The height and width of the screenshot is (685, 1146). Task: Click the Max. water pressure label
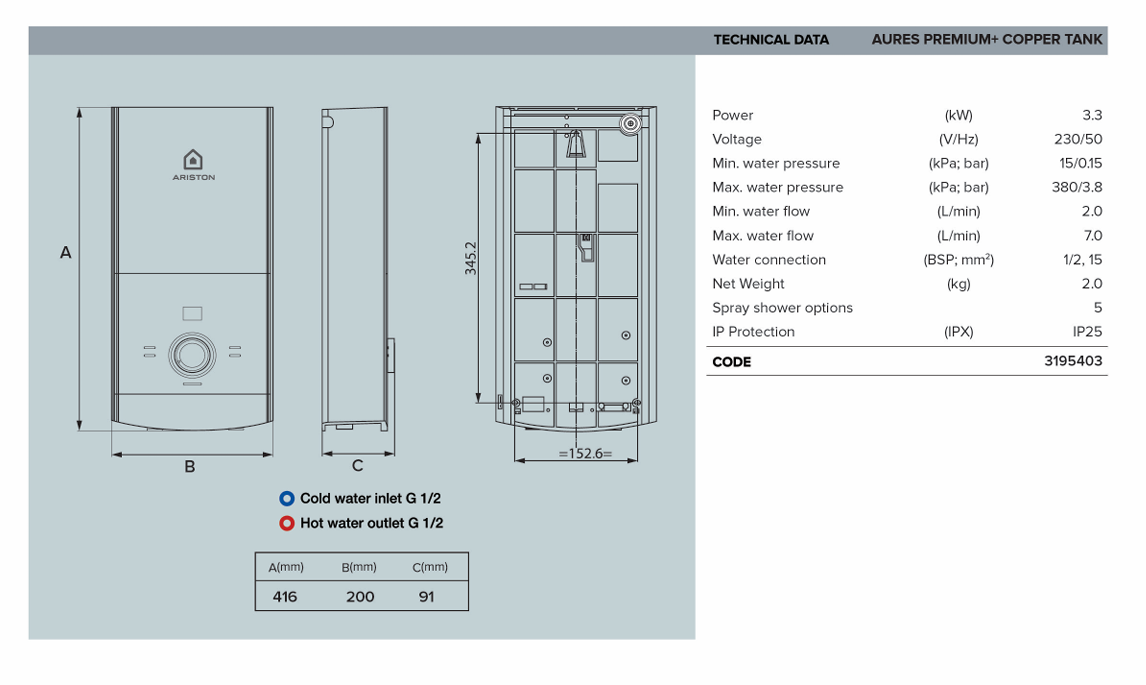click(778, 188)
